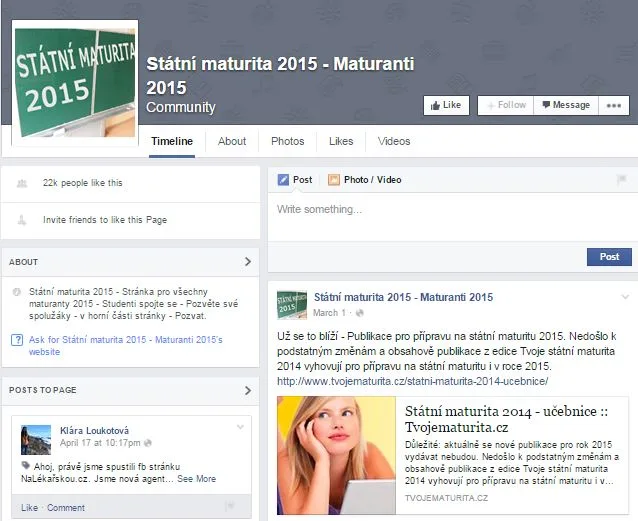Viewport: 638px width, 521px height.
Task: Open the Videos tab
Action: pos(394,141)
